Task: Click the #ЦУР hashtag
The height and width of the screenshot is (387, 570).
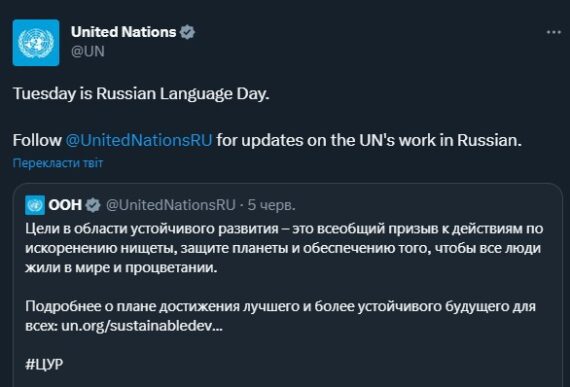Action: coord(44,364)
